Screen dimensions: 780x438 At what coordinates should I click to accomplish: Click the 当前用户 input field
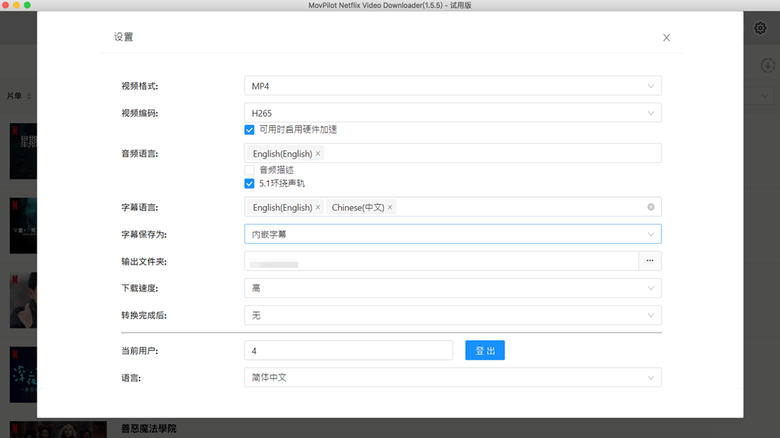click(x=348, y=350)
